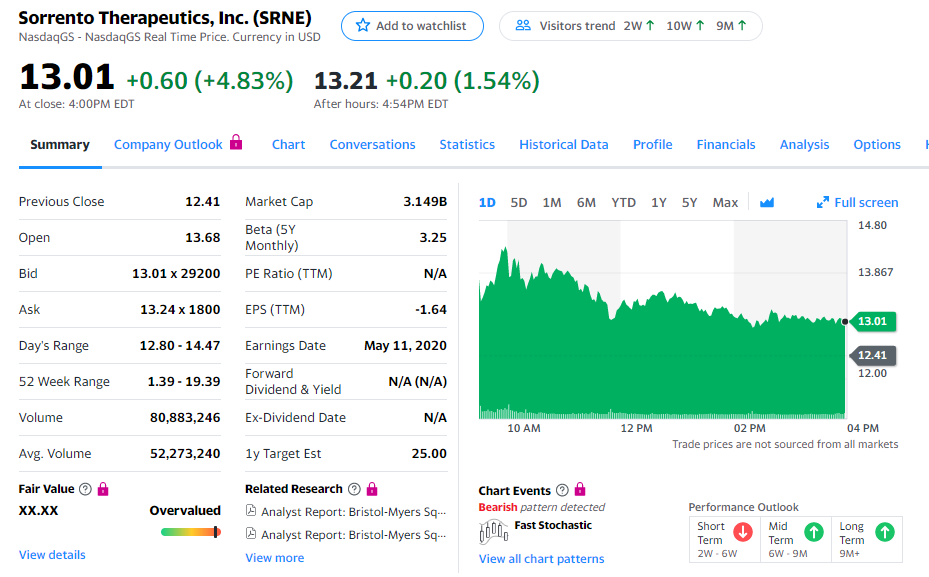Image resolution: width=929 pixels, height=577 pixels.
Task: Click the visitors trend people icon
Action: [x=523, y=25]
